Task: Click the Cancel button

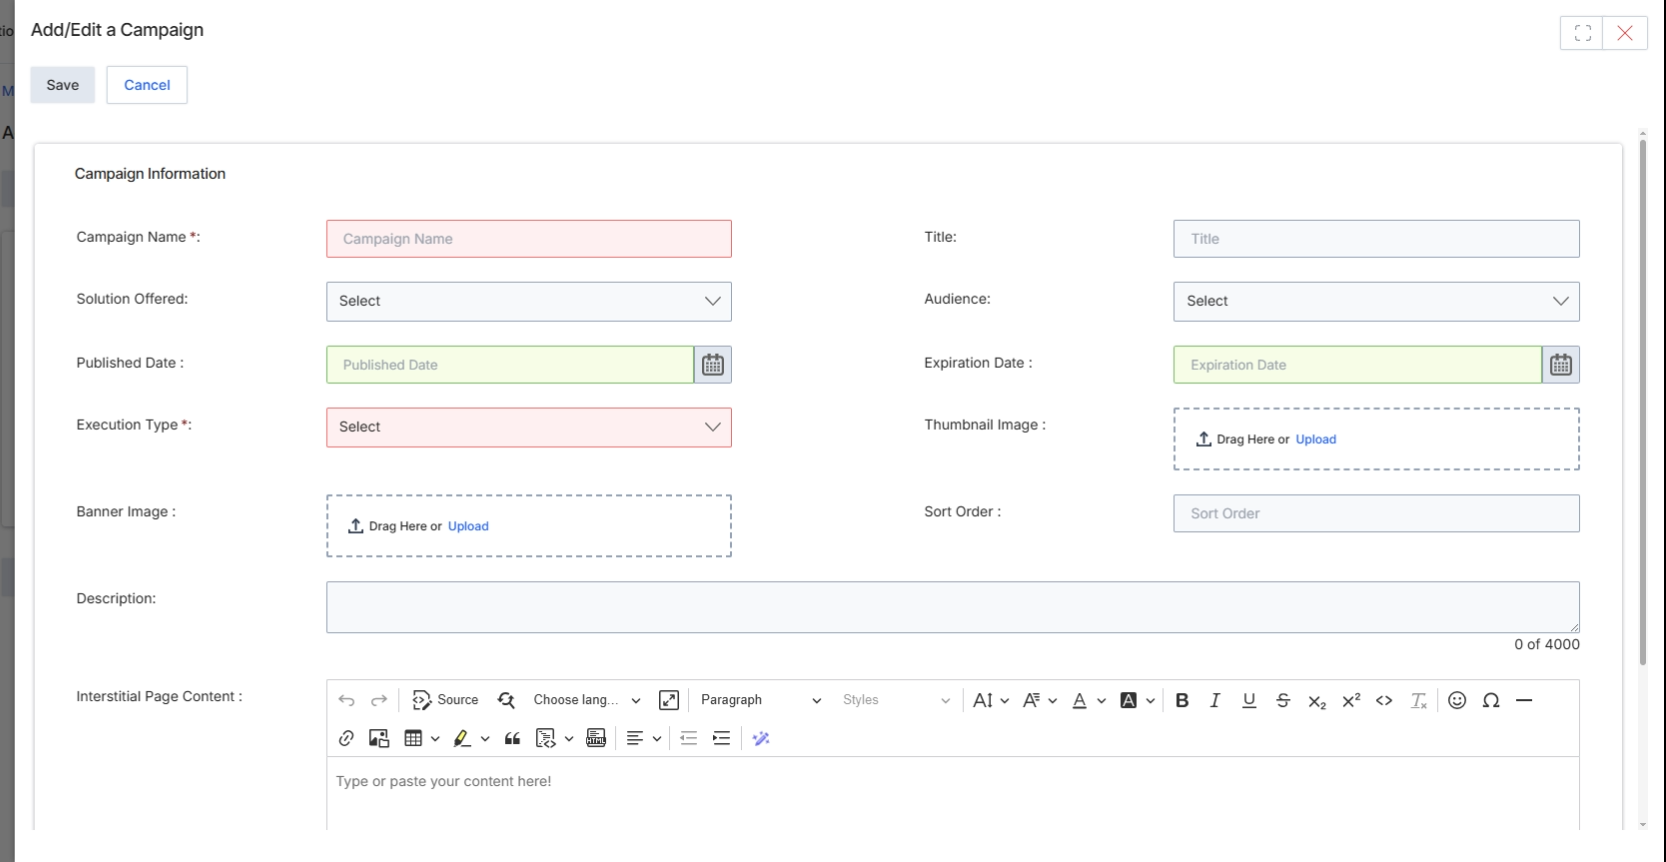Action: tap(147, 85)
